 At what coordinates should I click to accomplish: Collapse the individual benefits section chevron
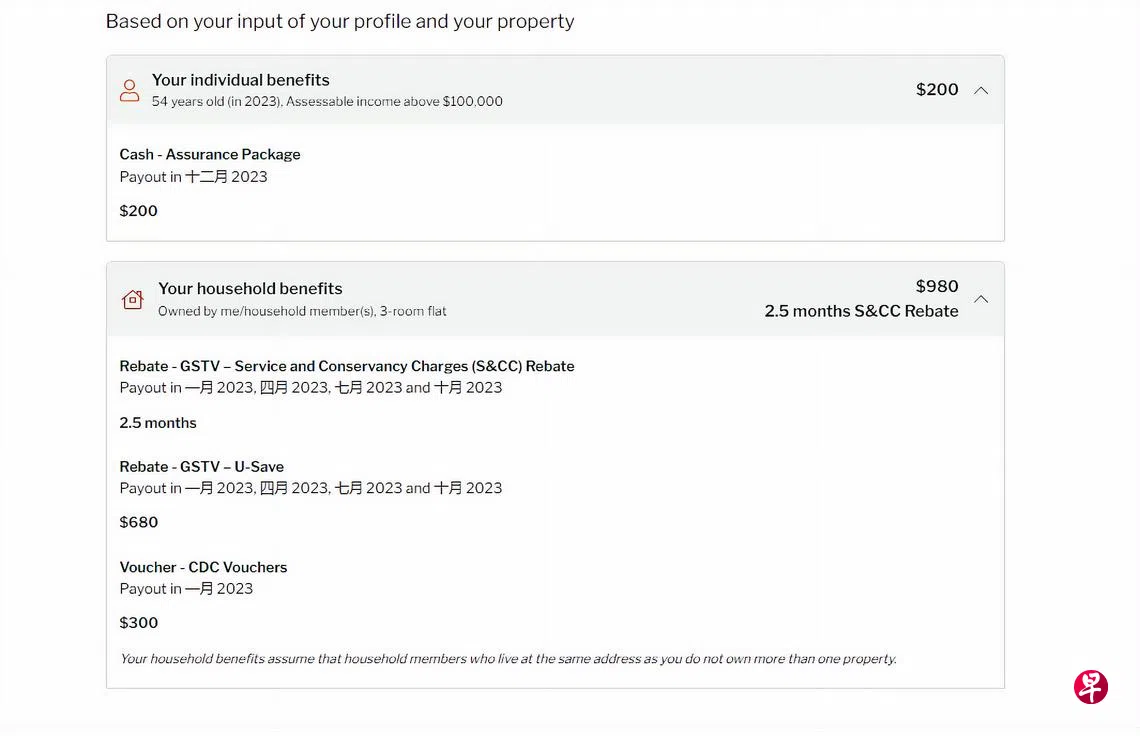[981, 90]
